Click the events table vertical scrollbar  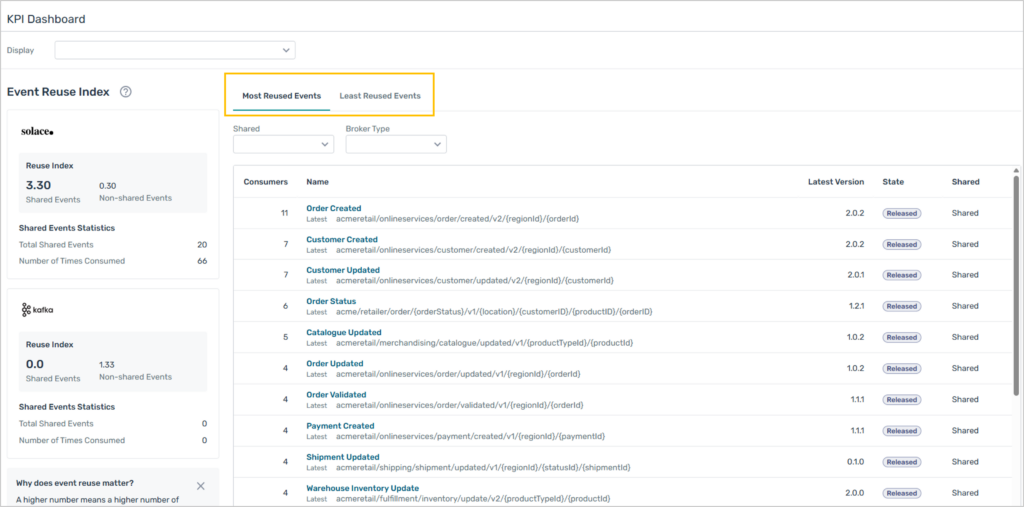pyautogui.click(x=1016, y=300)
